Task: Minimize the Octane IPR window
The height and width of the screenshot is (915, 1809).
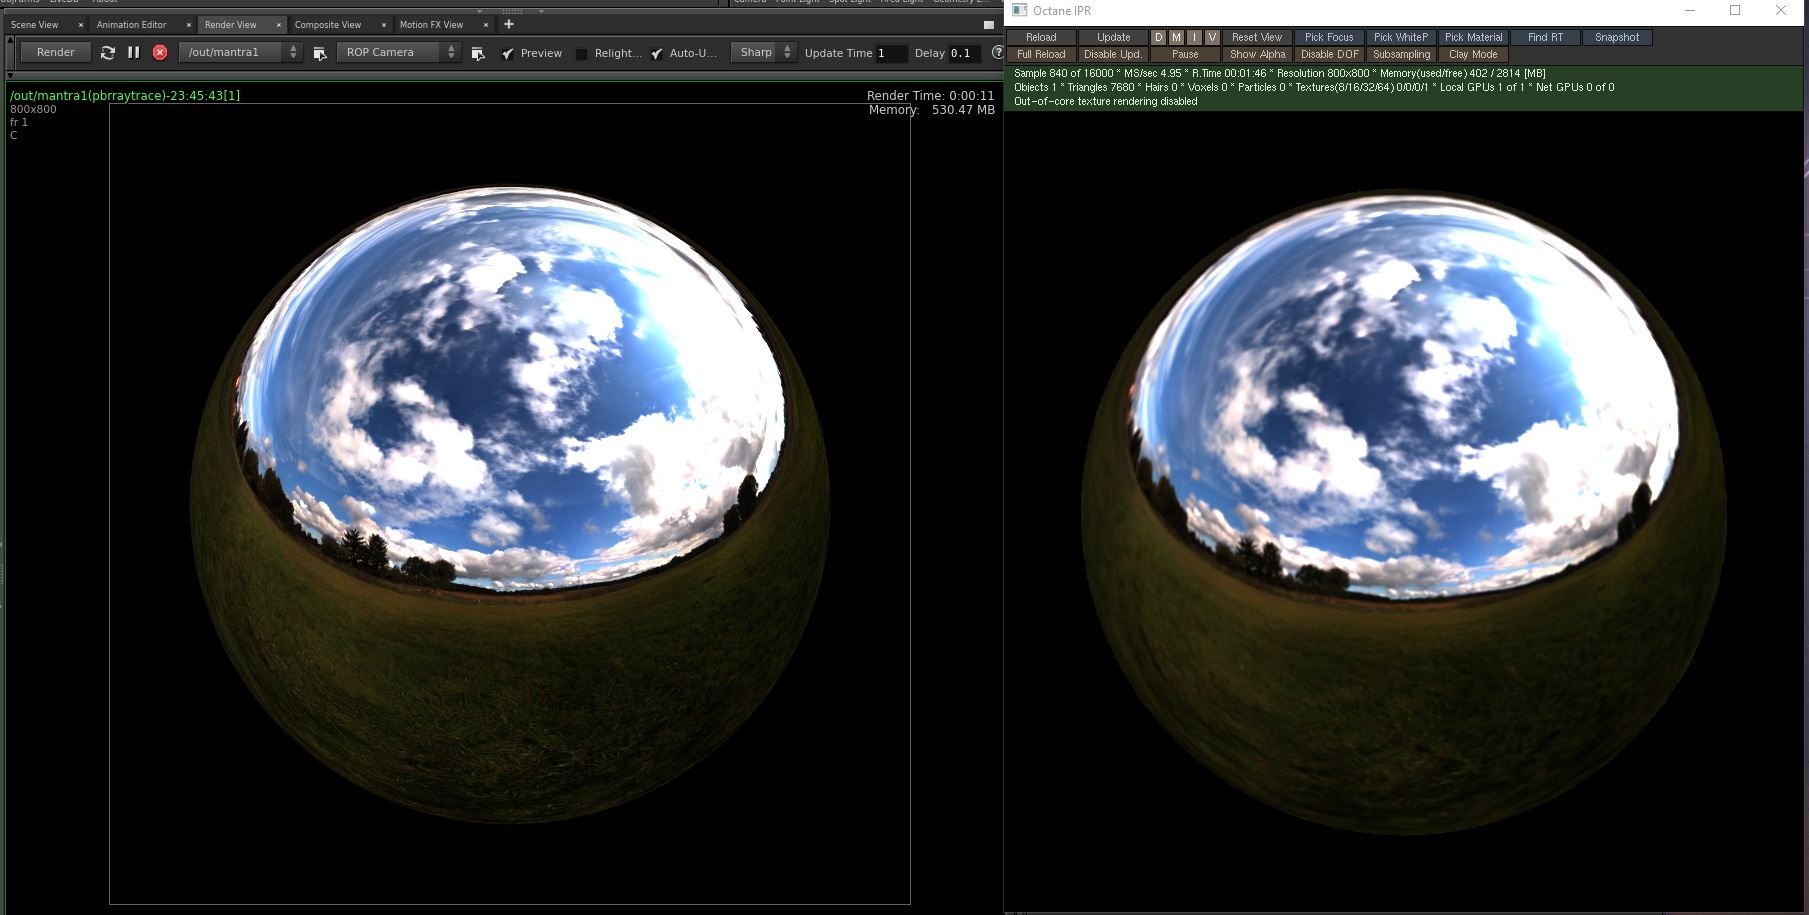Action: pyautogui.click(x=1690, y=11)
